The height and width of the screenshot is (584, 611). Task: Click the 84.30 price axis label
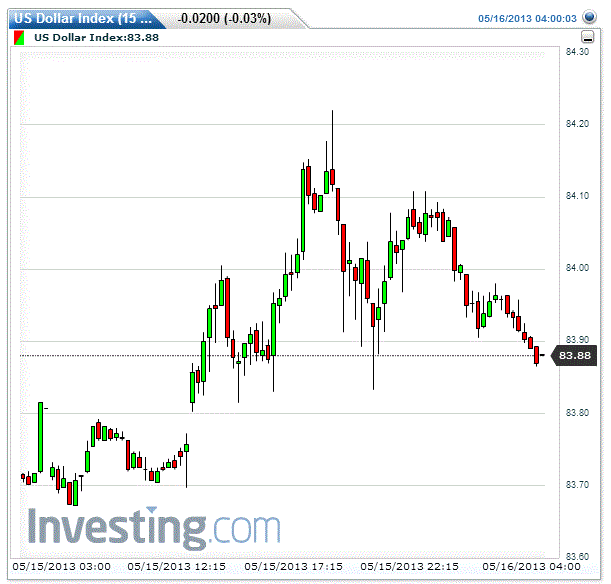[577, 52]
